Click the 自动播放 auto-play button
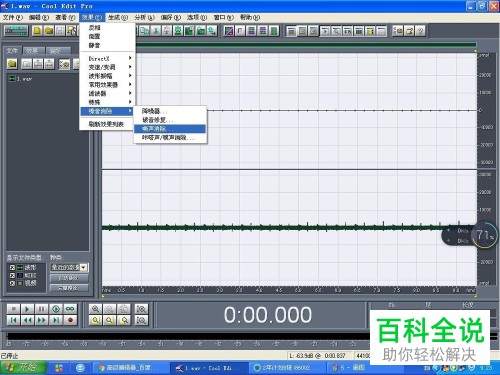The image size is (500, 375). 69,278
